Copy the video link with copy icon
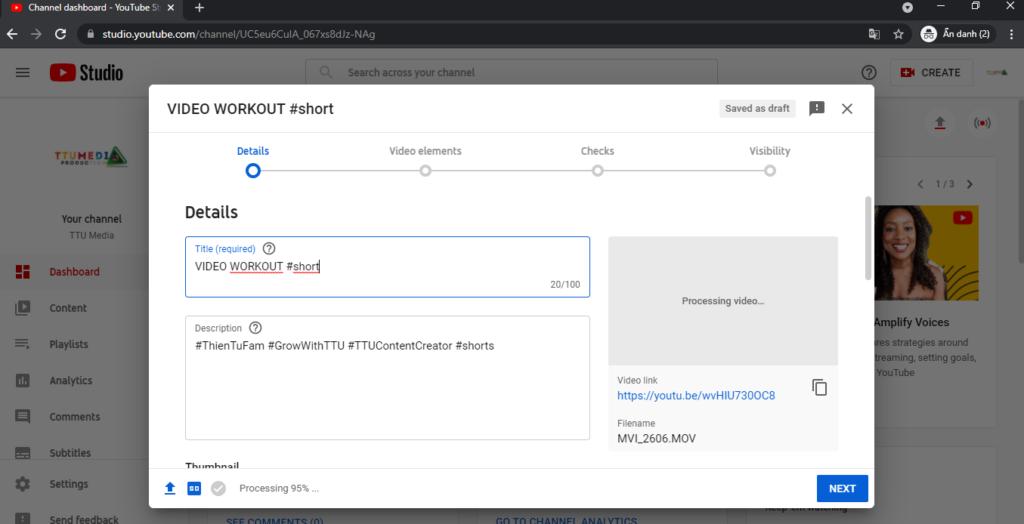This screenshot has width=1024, height=524. tap(819, 387)
